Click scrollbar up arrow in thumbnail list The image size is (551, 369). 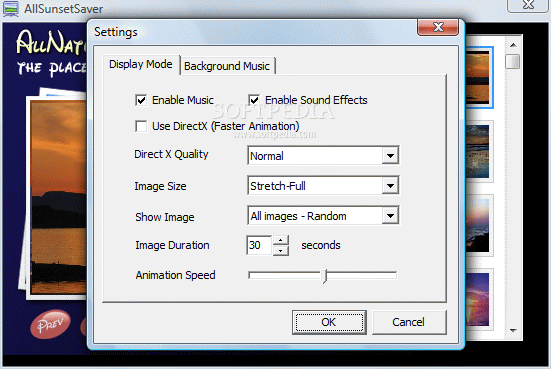(x=513, y=45)
